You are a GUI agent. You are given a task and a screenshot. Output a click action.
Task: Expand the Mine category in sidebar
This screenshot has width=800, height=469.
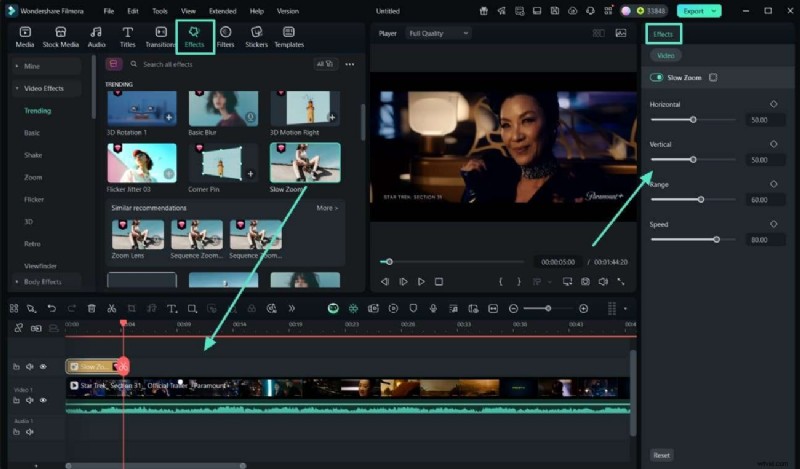(32, 66)
